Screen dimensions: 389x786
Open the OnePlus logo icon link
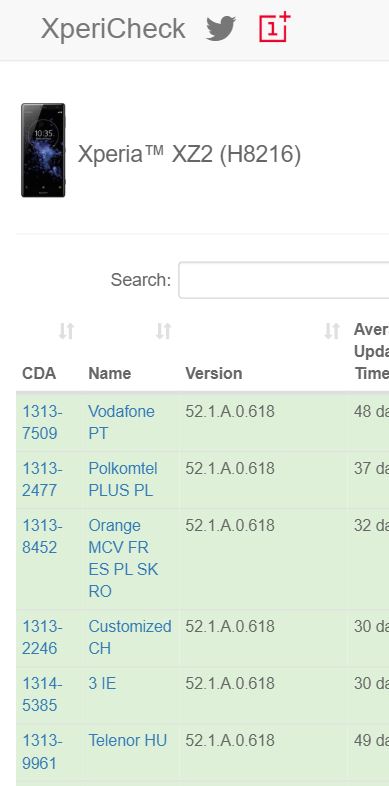[275, 27]
